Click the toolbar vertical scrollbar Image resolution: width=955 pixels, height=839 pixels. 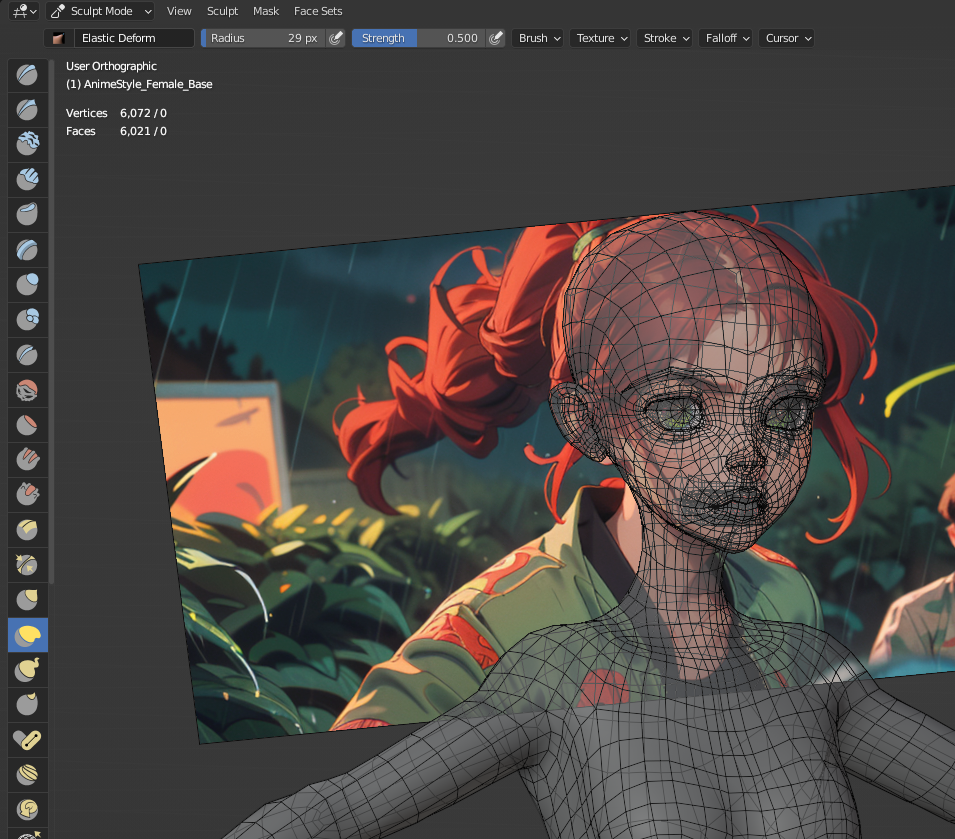[52, 321]
